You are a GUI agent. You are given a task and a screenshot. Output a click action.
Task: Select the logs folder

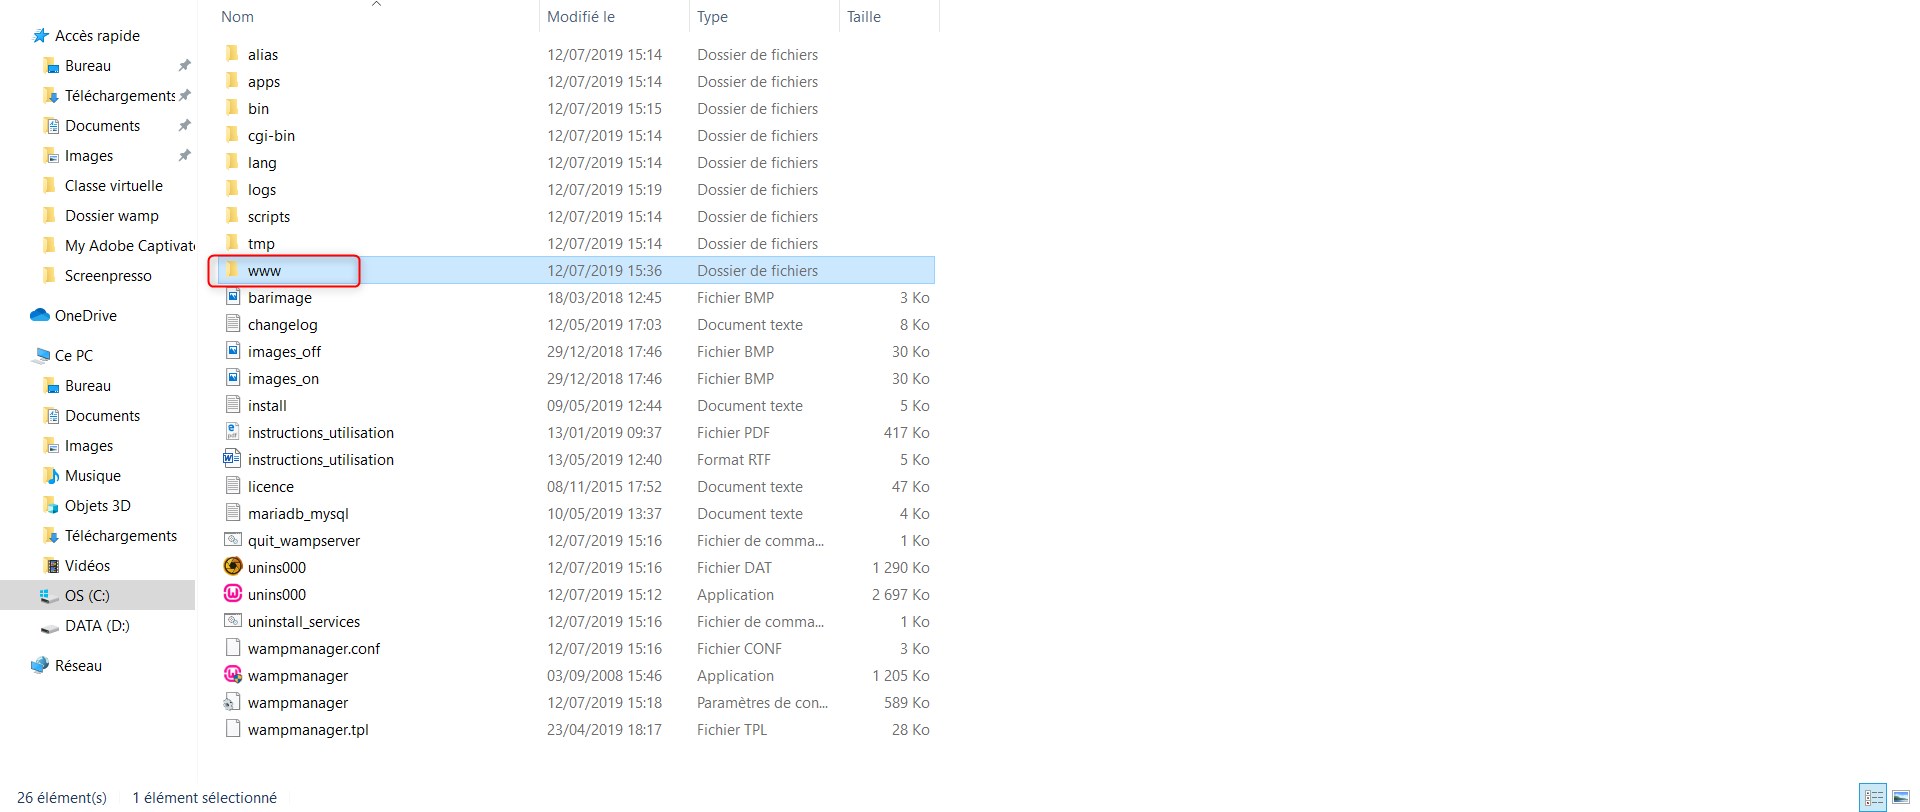(x=262, y=189)
